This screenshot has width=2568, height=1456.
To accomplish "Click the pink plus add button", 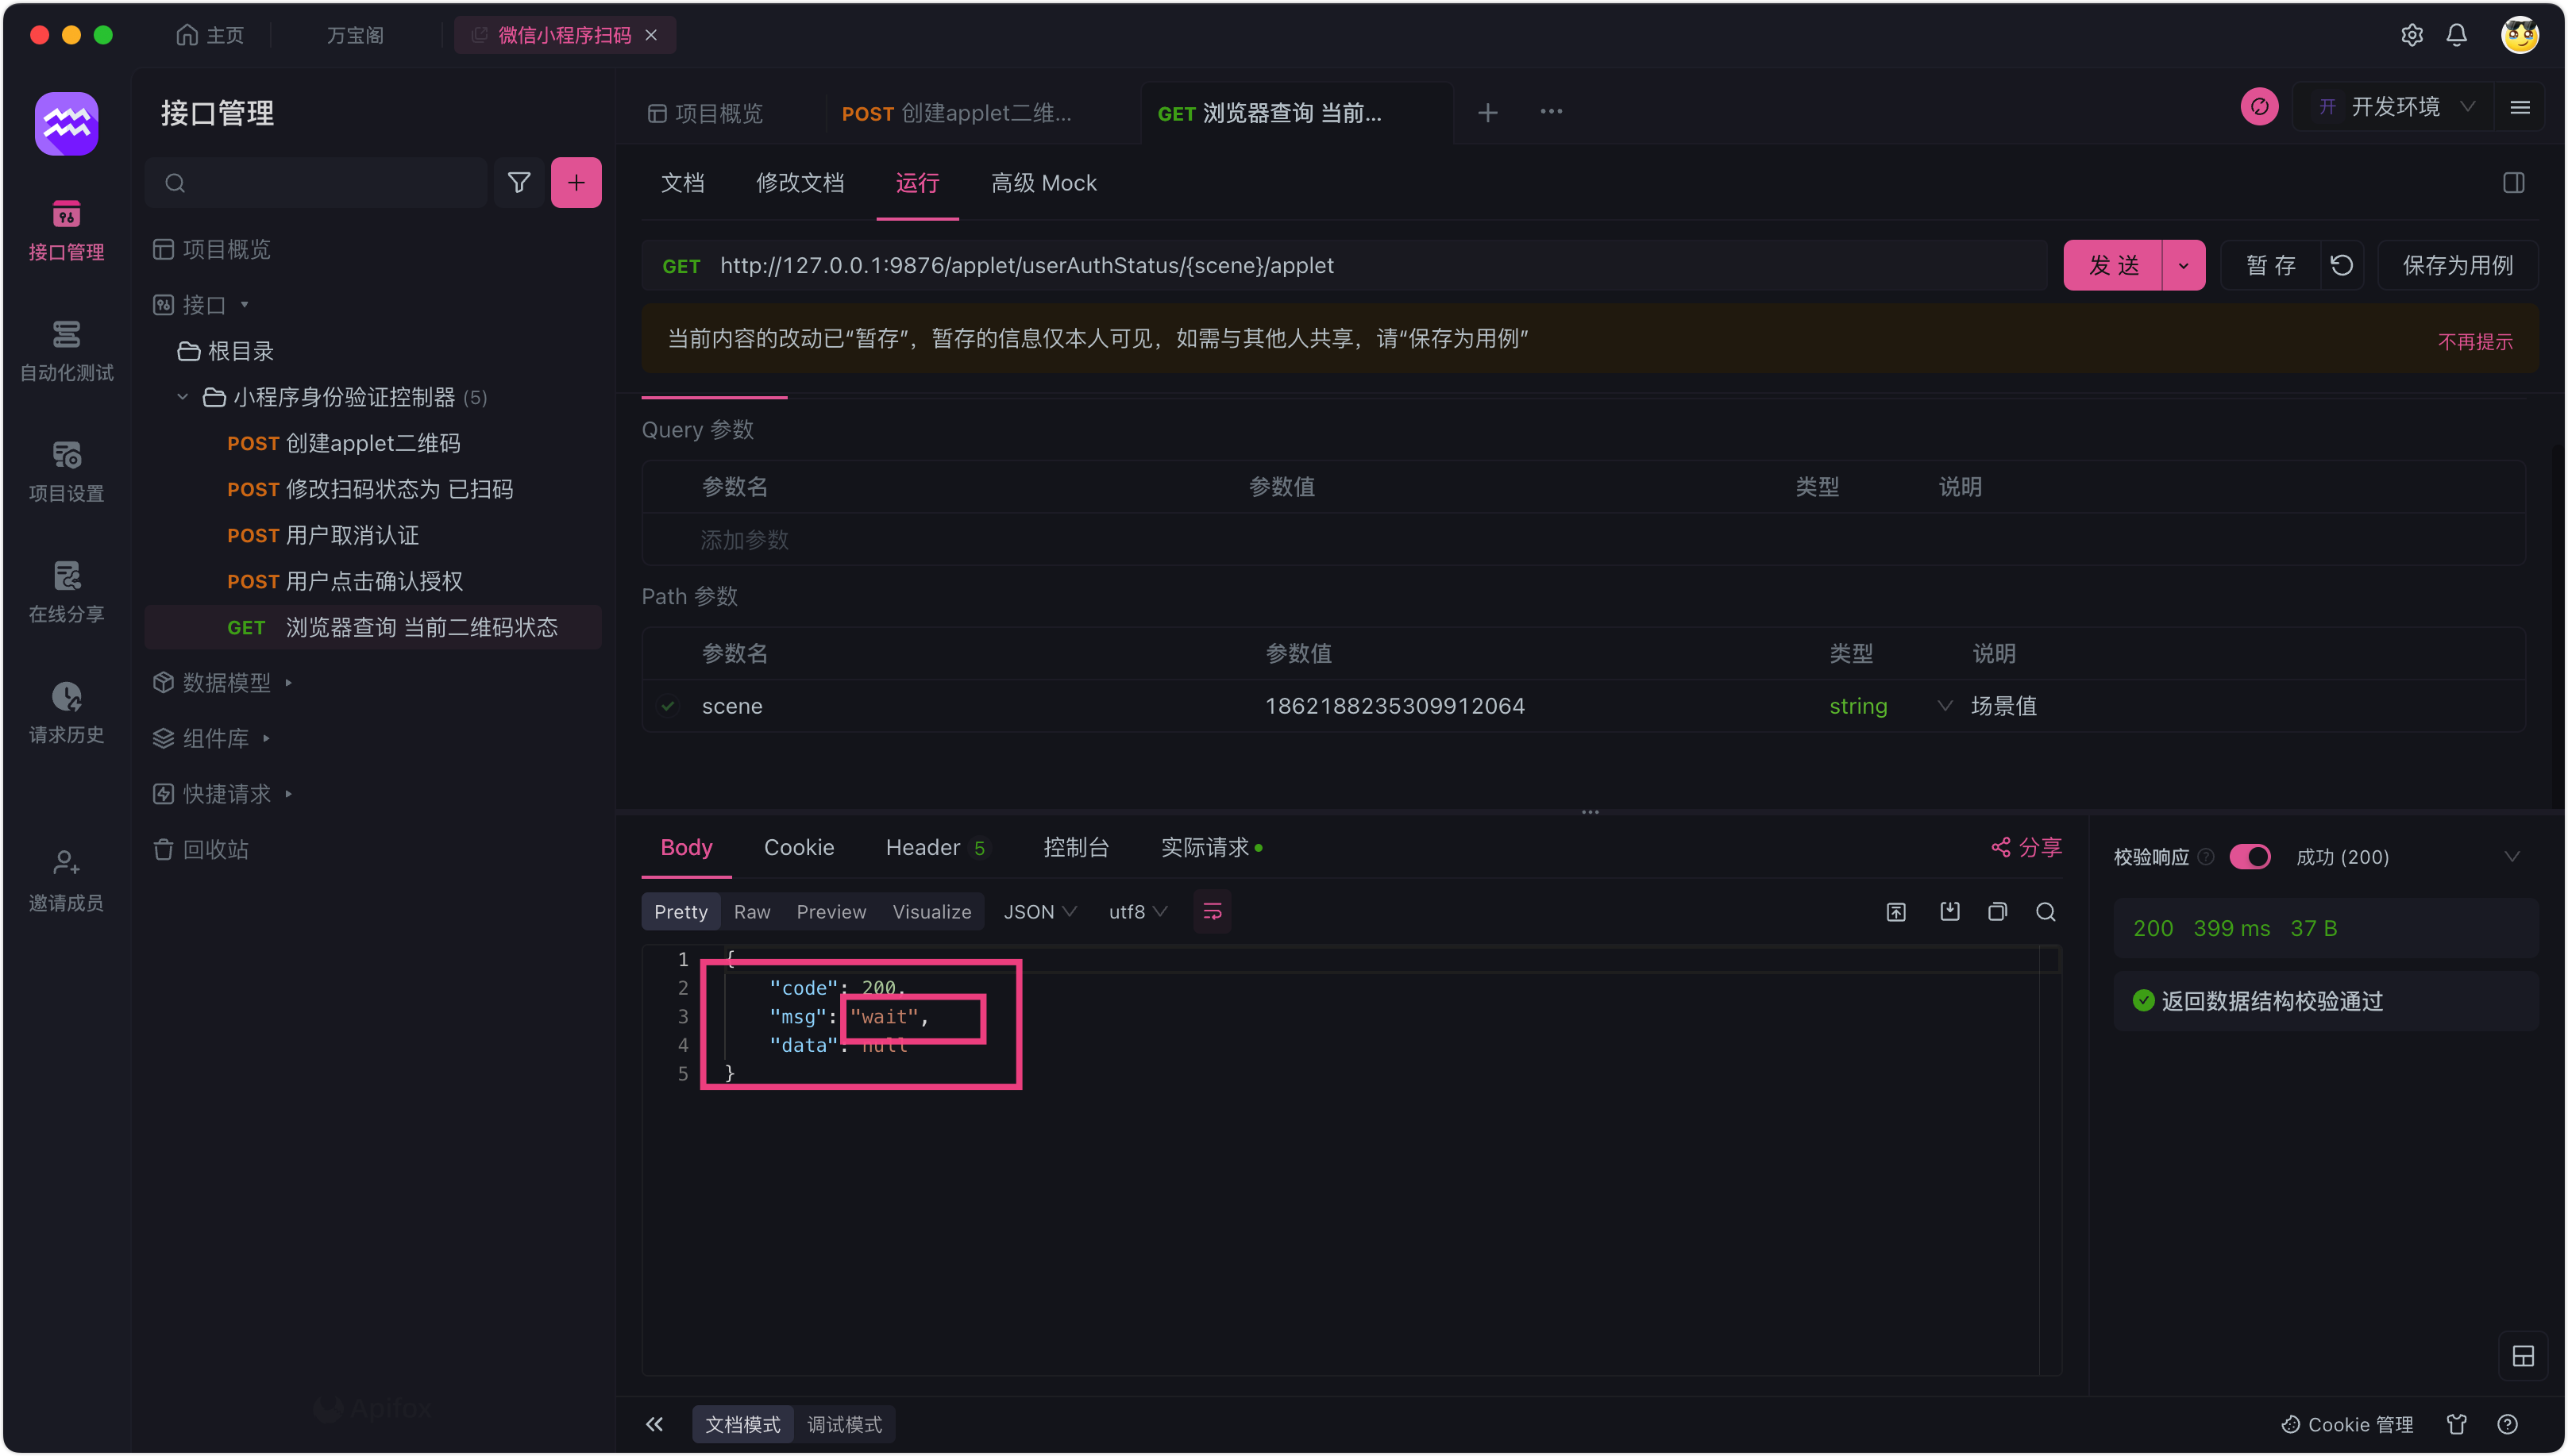I will click(x=576, y=183).
